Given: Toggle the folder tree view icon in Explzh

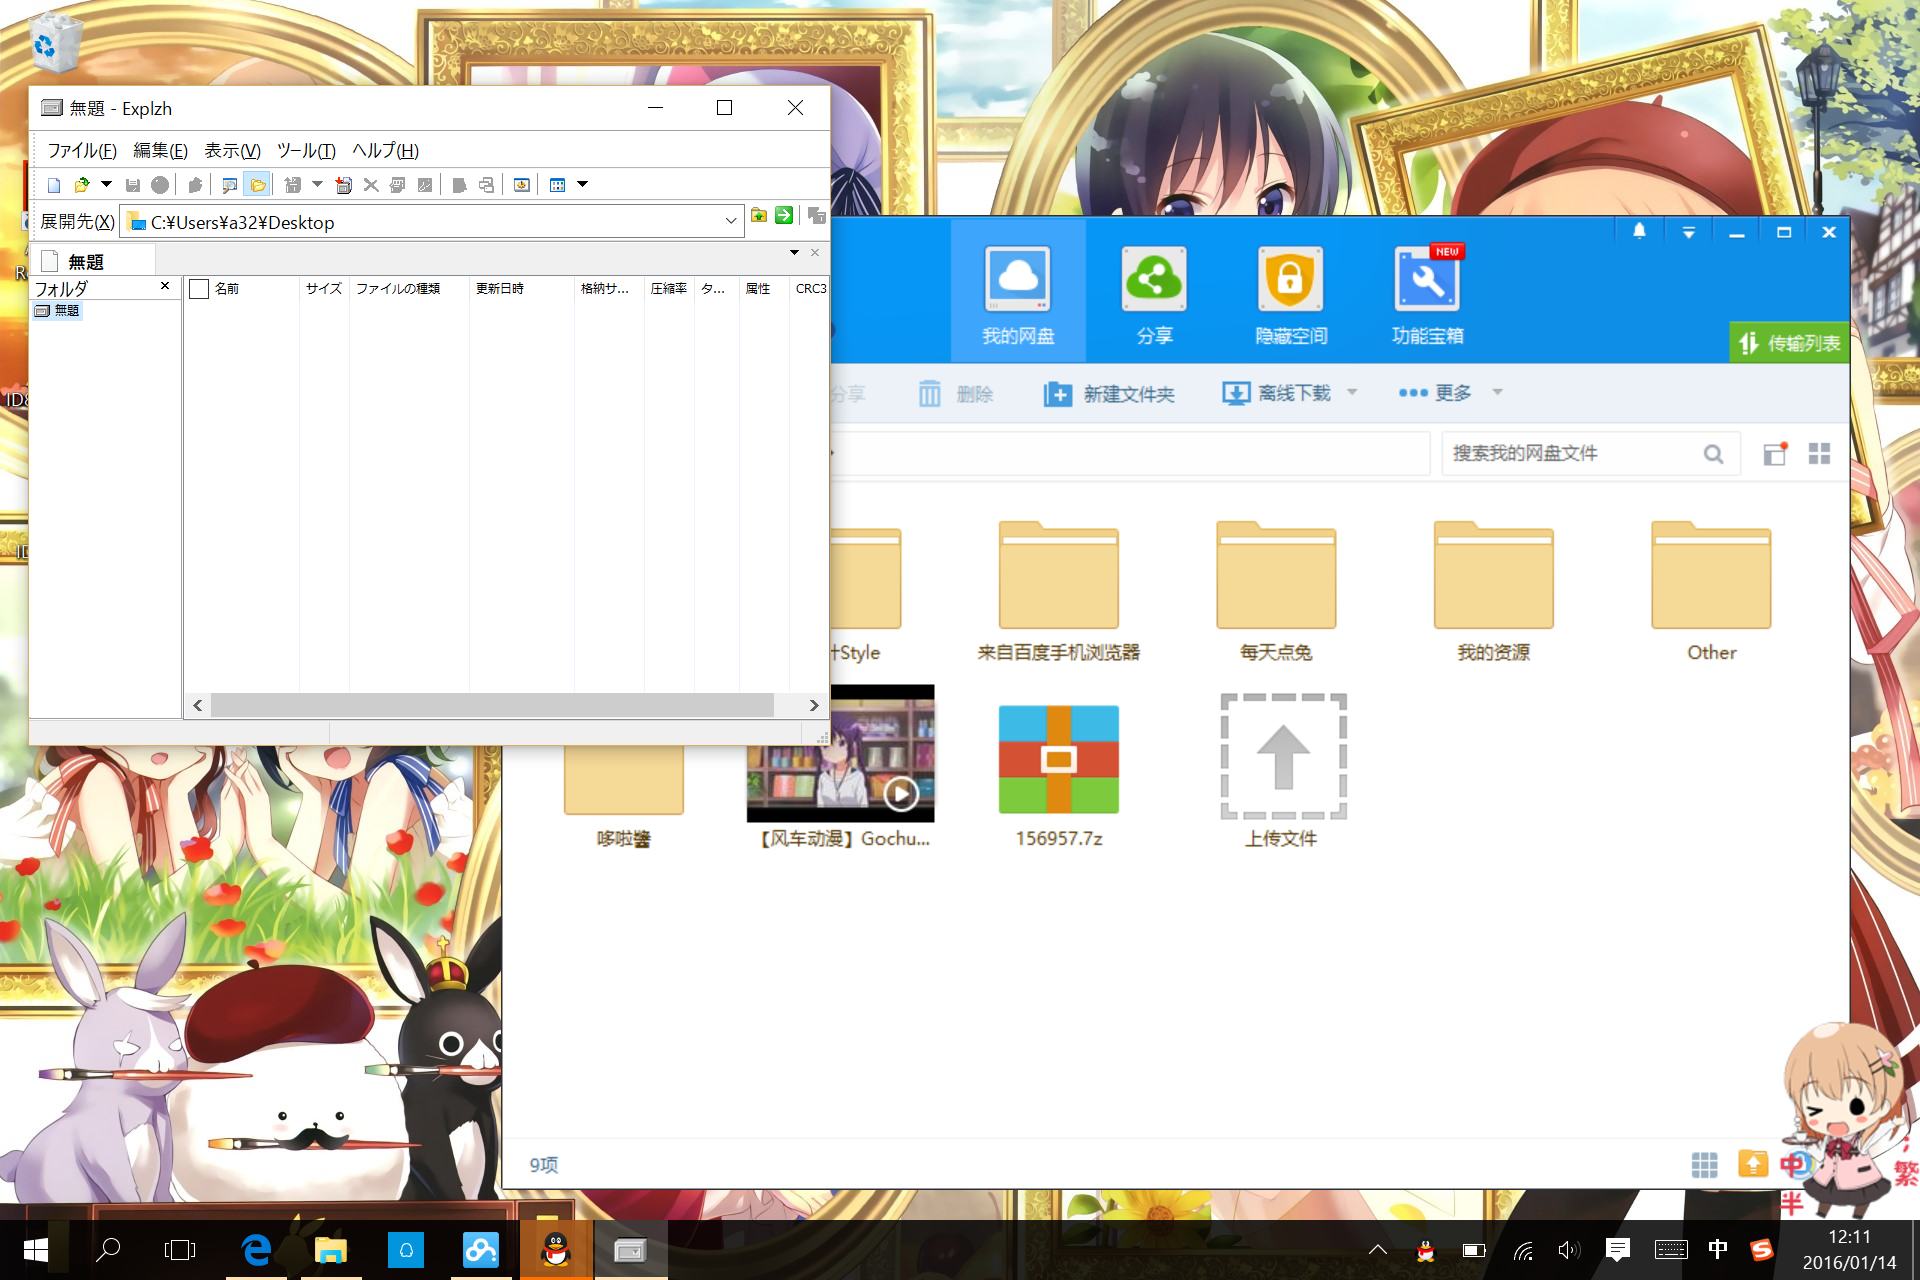Looking at the screenshot, I should click(258, 185).
